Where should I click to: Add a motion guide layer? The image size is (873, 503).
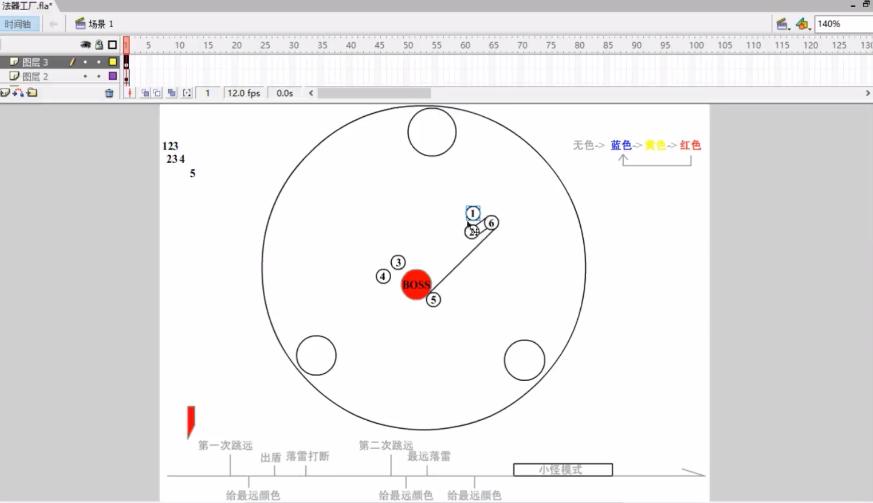coord(19,93)
